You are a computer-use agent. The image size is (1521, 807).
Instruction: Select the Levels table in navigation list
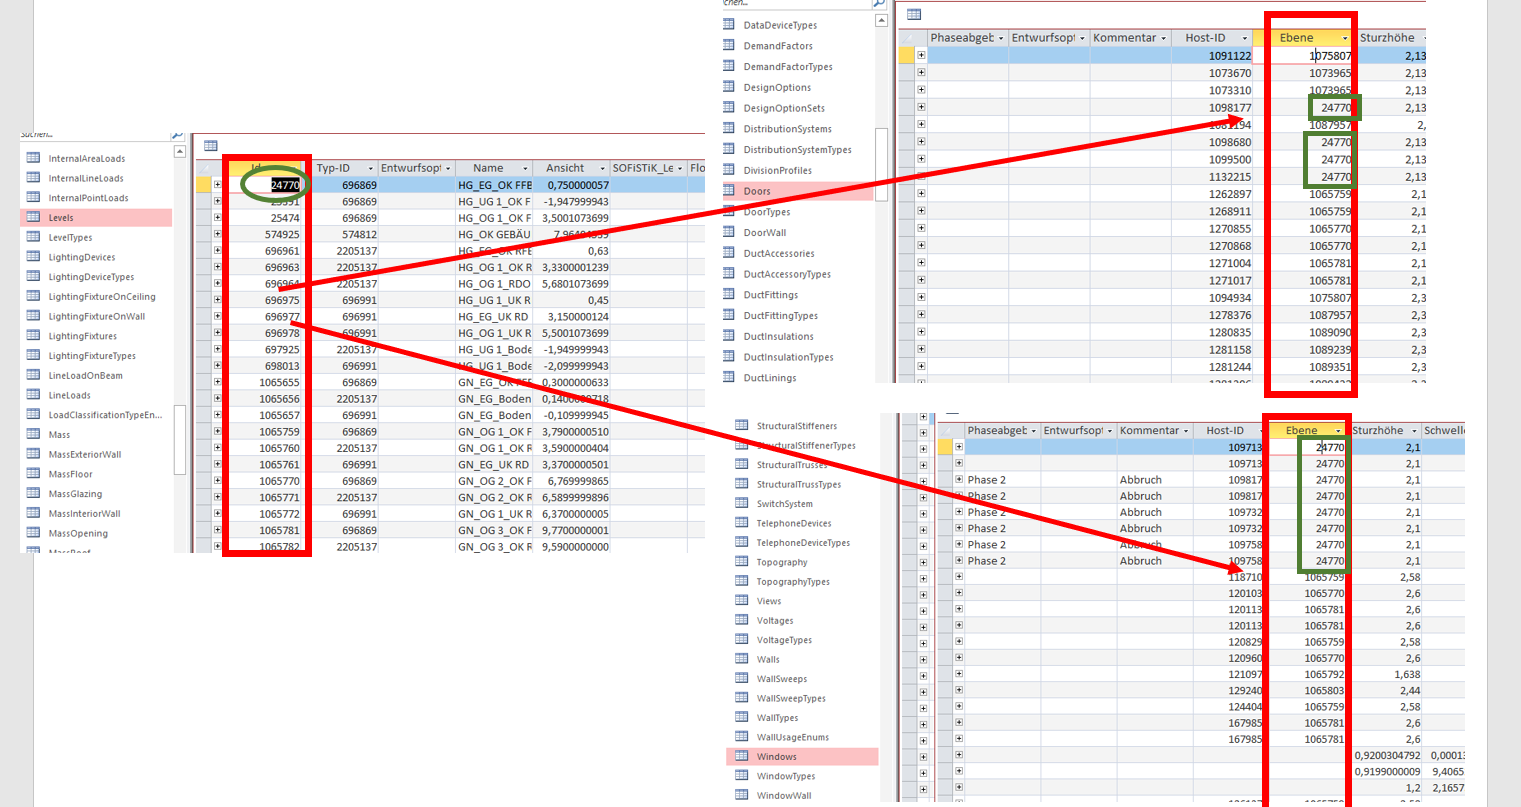(96, 217)
